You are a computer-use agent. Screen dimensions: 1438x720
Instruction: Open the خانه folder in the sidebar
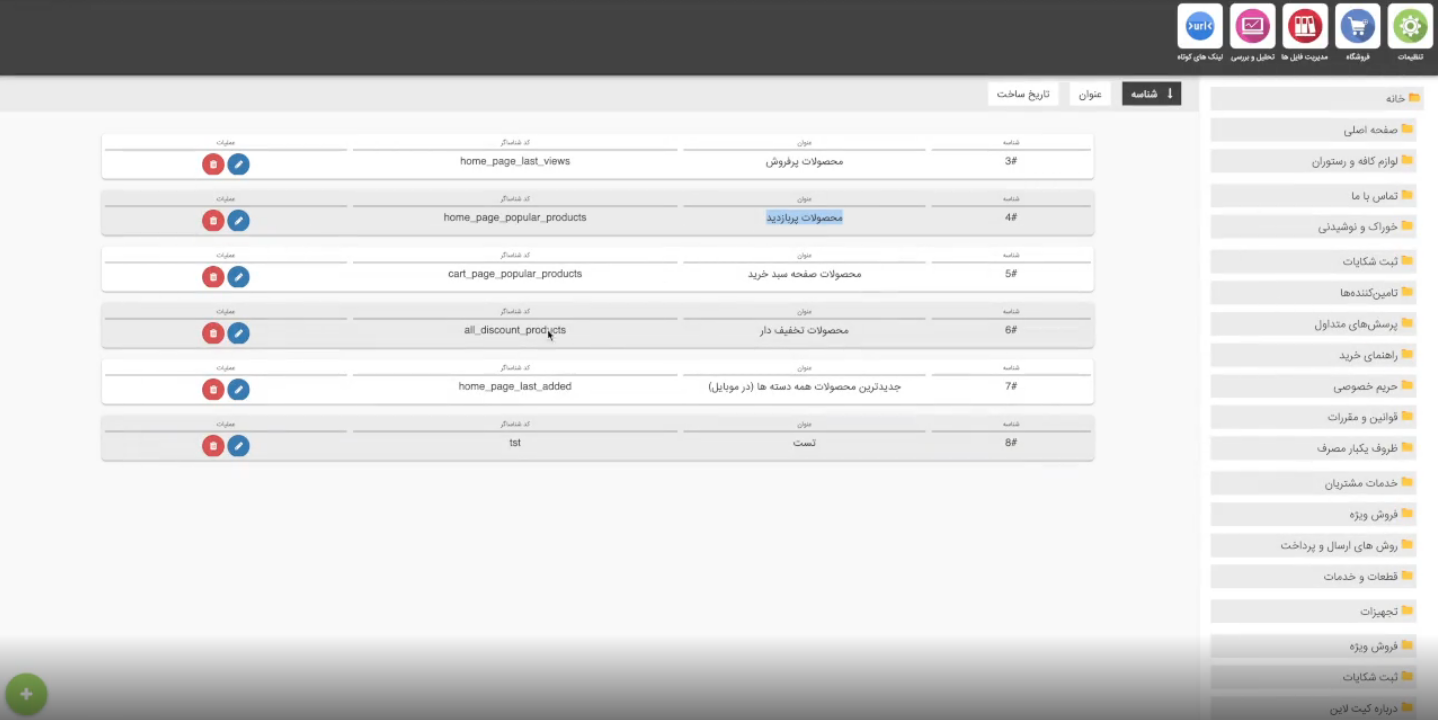[1312, 98]
